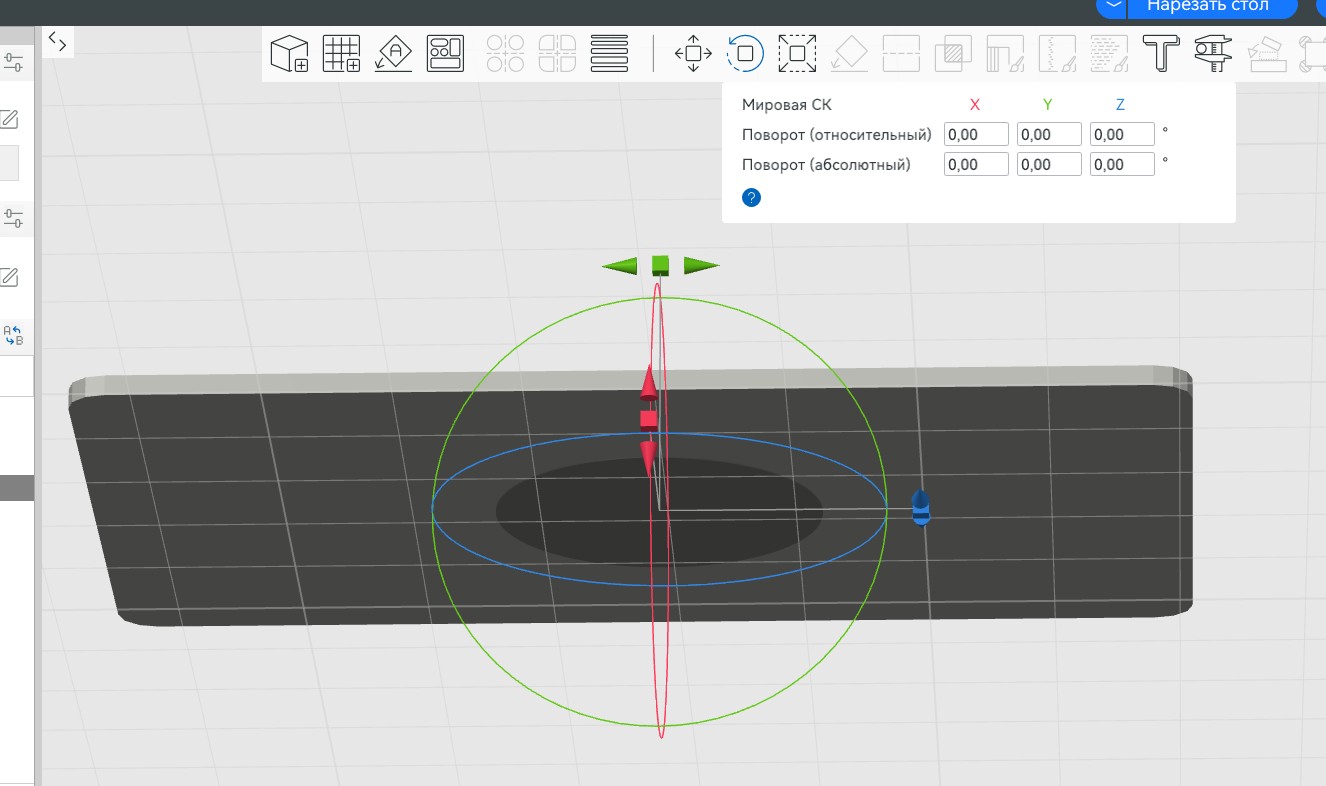This screenshot has width=1326, height=786.
Task: Collapse the sidebar with arrows button
Action: 57,42
